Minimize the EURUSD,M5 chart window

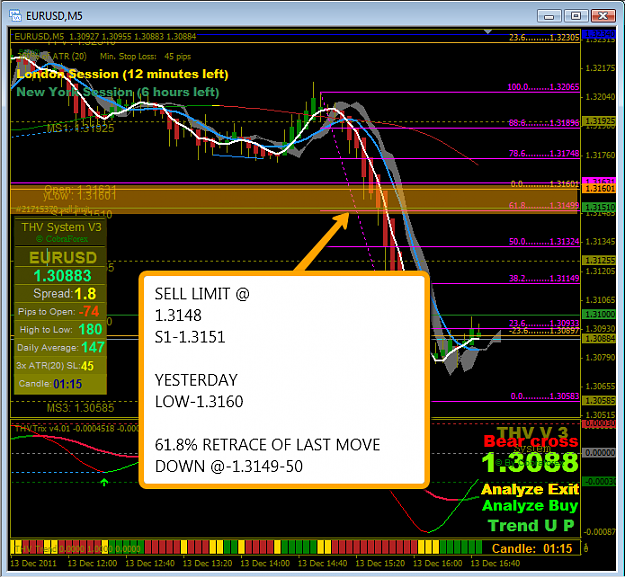click(549, 16)
